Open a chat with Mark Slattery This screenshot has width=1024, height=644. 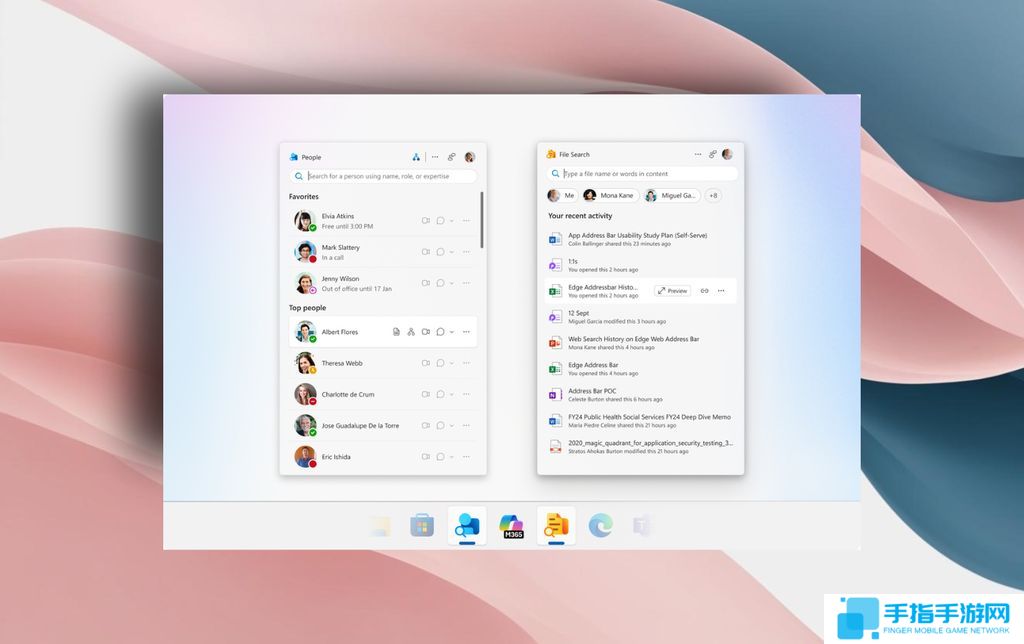pyautogui.click(x=440, y=252)
